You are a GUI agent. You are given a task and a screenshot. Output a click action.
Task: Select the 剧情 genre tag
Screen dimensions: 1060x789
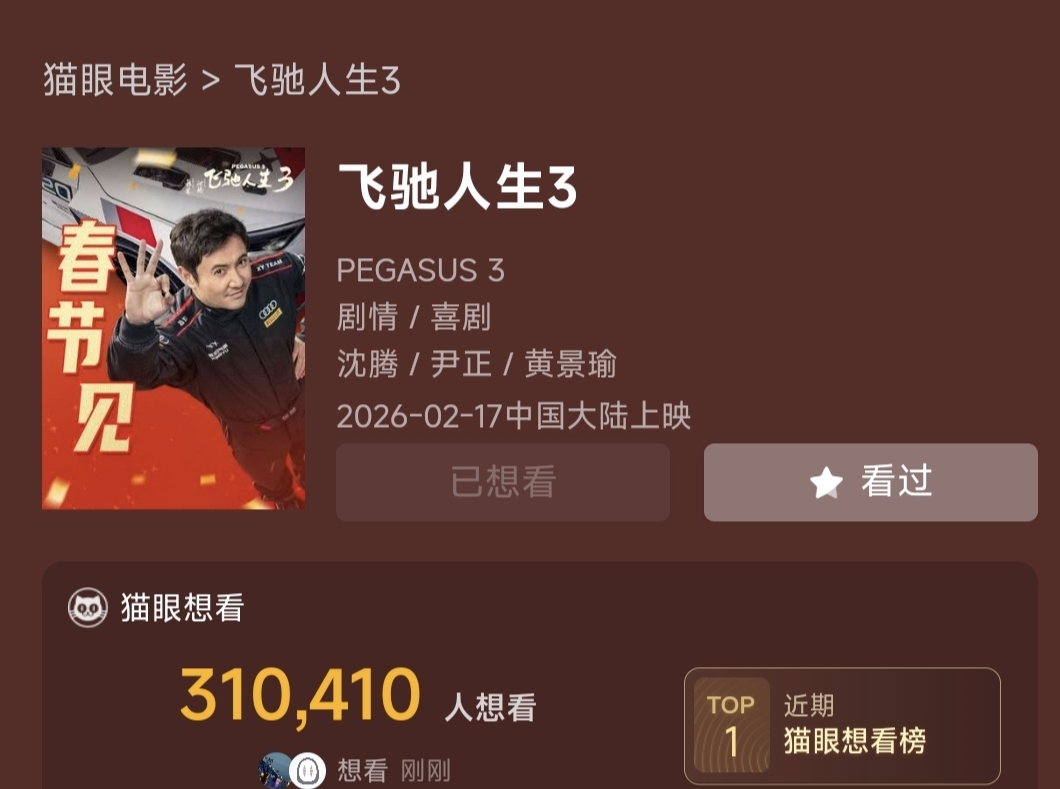[367, 317]
